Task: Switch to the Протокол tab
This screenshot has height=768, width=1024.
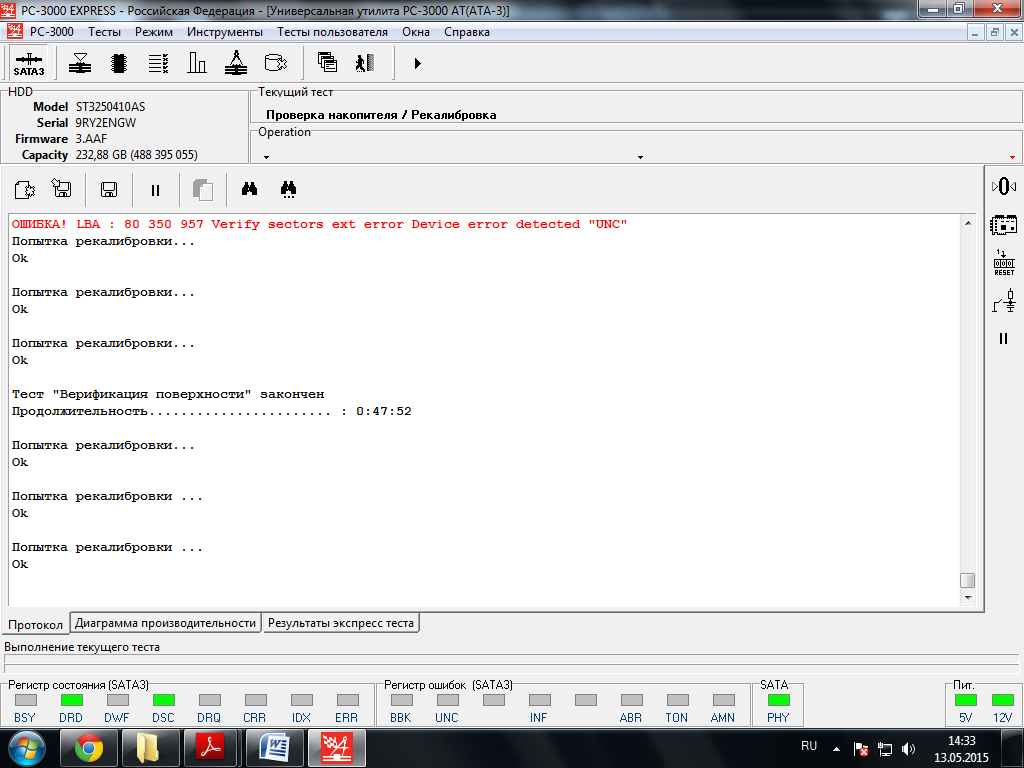Action: pyautogui.click(x=35, y=624)
